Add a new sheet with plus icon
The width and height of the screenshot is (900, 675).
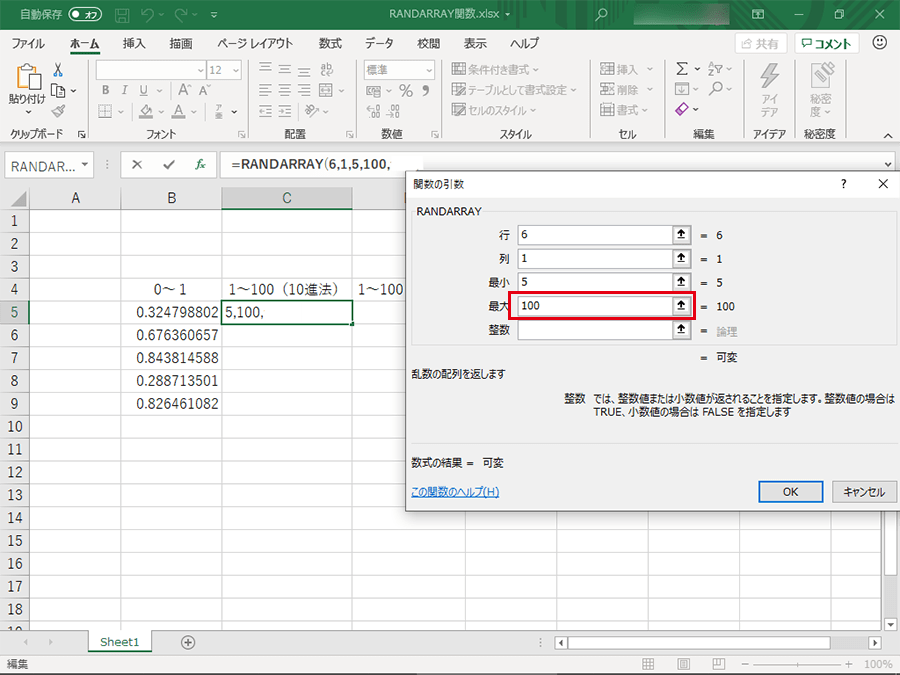pos(188,642)
